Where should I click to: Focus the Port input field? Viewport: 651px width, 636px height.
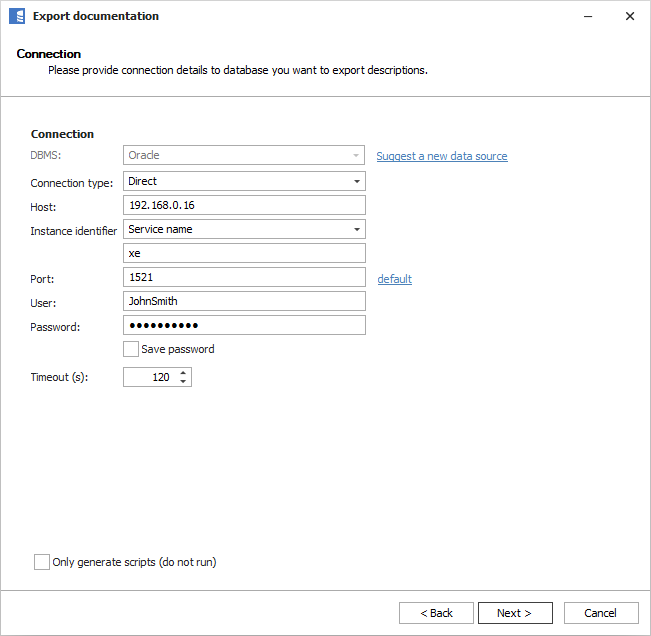[x=244, y=277]
